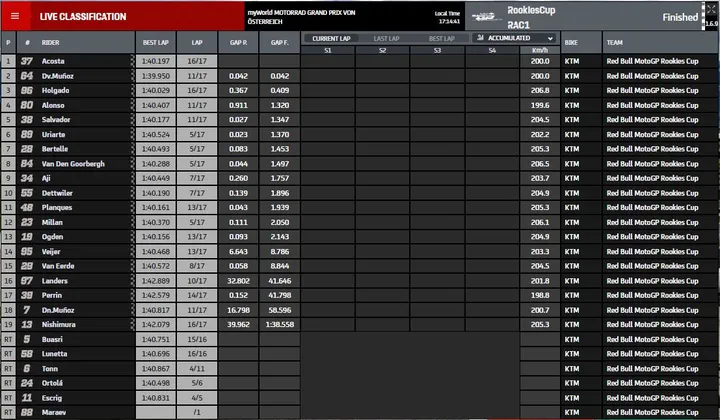Select retired rider Escrig

(x=51, y=398)
